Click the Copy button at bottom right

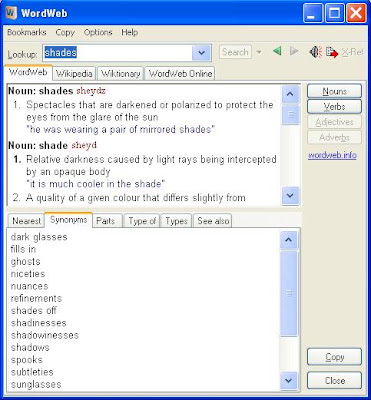pyautogui.click(x=334, y=357)
